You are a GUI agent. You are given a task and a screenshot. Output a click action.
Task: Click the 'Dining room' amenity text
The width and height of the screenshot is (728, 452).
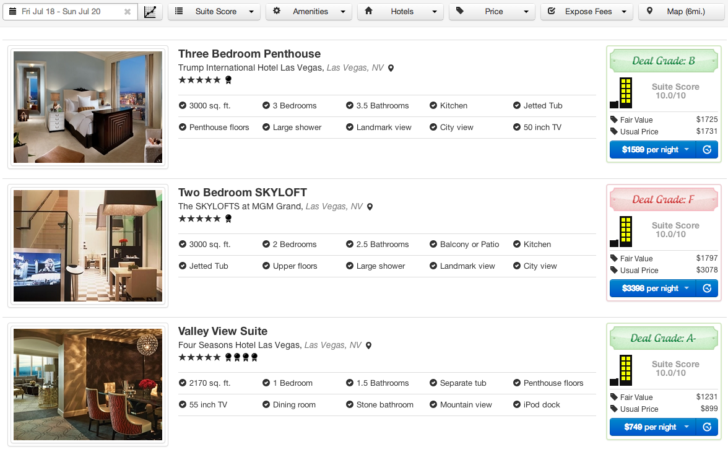click(x=294, y=405)
